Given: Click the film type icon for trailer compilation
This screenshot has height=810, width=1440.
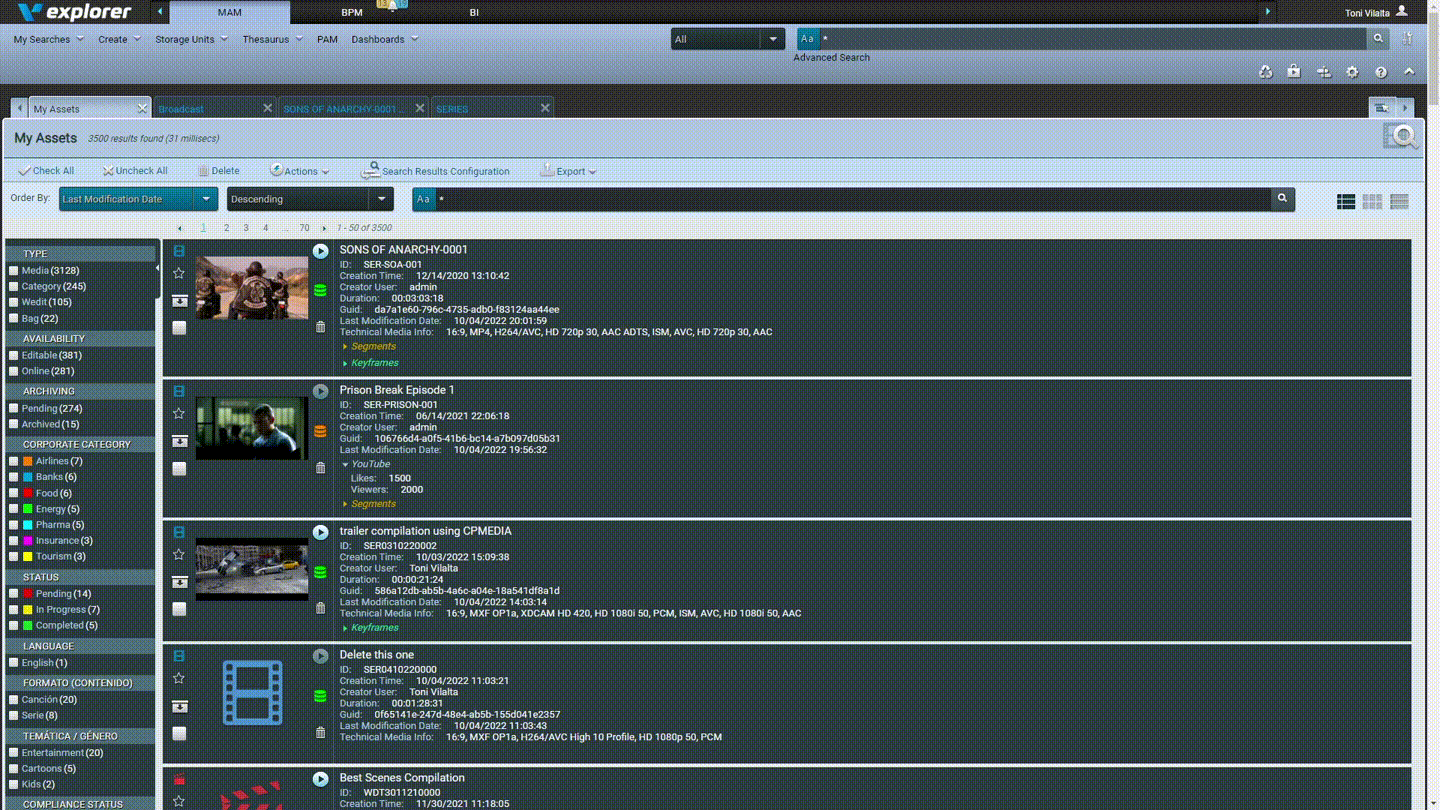Looking at the screenshot, I should 179,532.
